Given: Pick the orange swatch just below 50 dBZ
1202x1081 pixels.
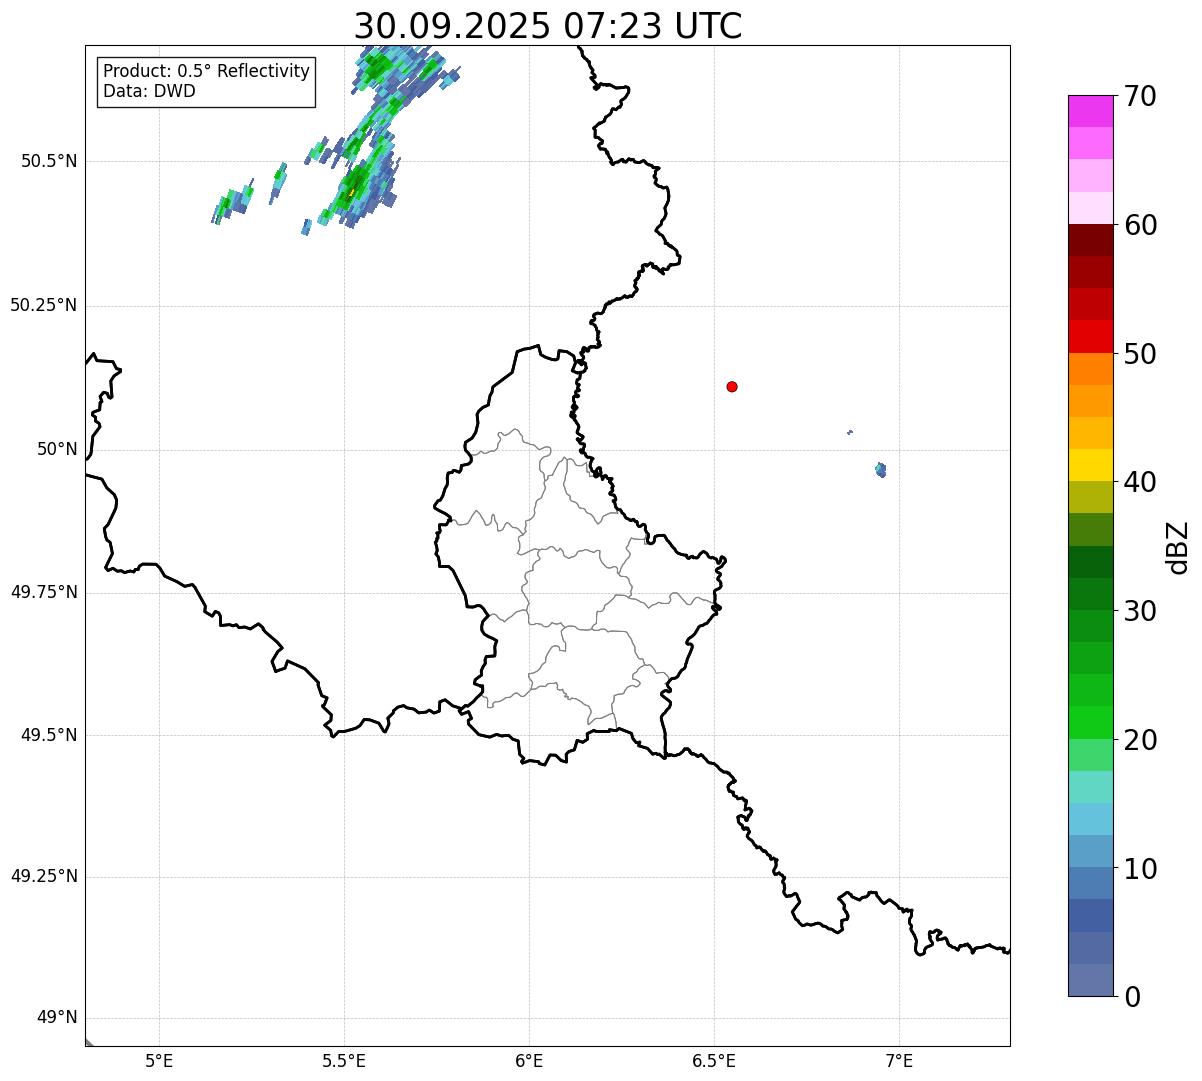Looking at the screenshot, I should click(x=1091, y=369).
